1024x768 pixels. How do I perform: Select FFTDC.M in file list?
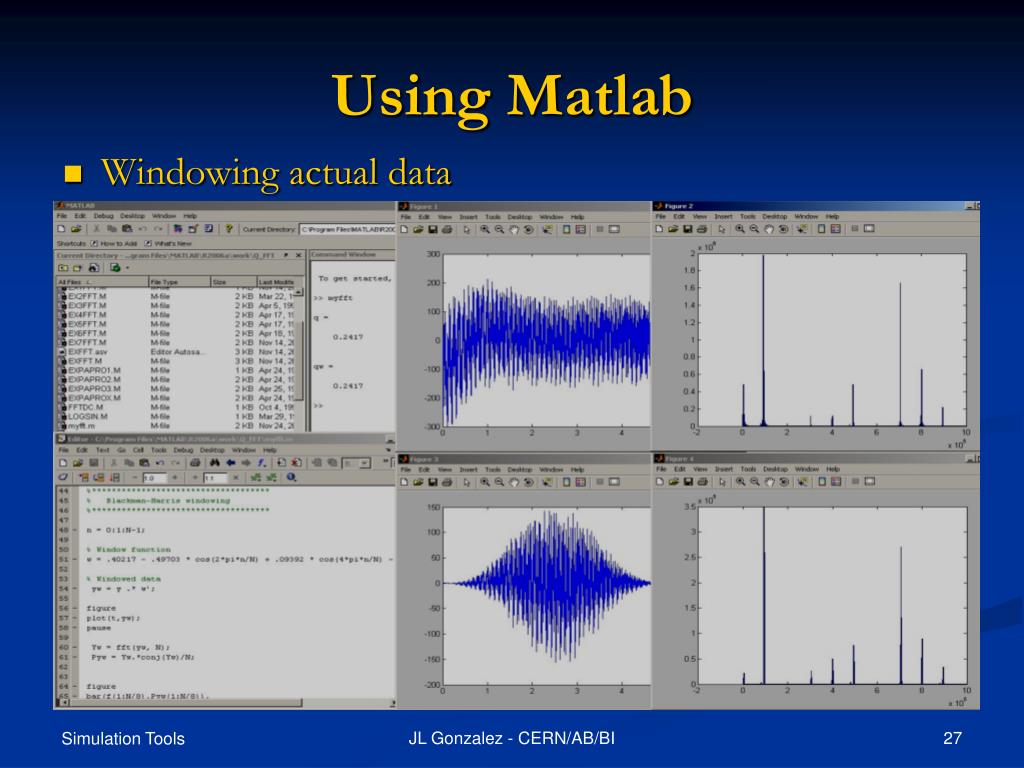point(86,407)
